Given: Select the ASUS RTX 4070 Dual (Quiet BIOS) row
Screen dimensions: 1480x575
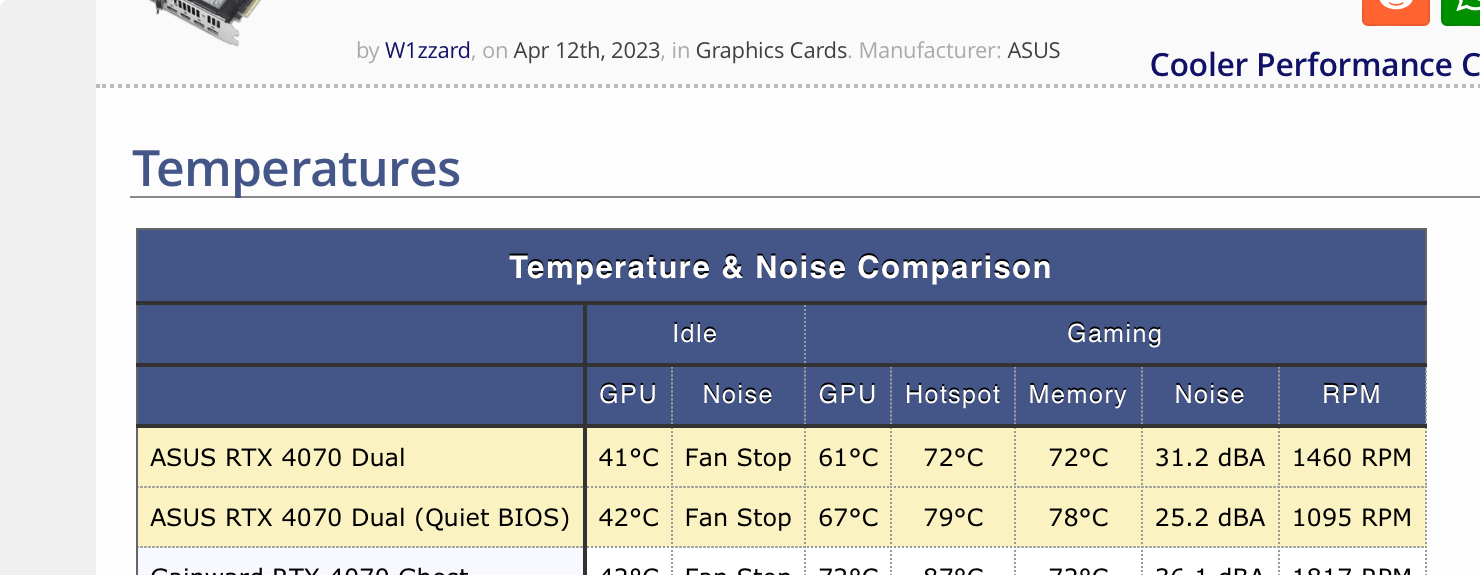Looking at the screenshot, I should coord(359,518).
